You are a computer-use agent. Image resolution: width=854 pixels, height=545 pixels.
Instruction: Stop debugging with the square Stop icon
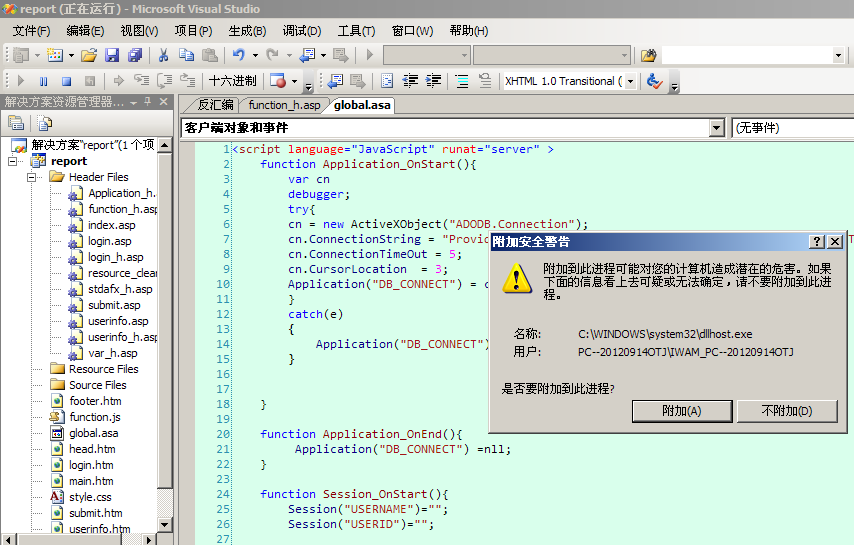(66, 81)
